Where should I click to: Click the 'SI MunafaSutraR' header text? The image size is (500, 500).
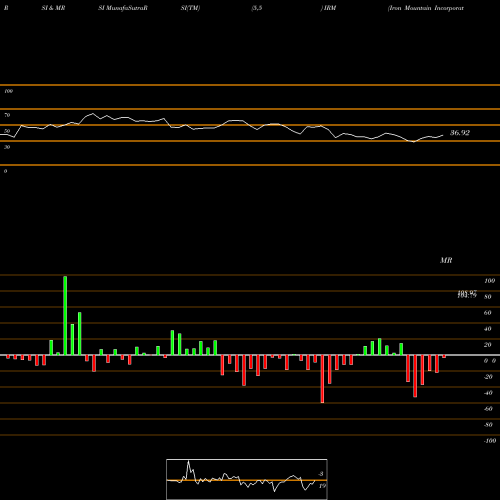coord(123,8)
